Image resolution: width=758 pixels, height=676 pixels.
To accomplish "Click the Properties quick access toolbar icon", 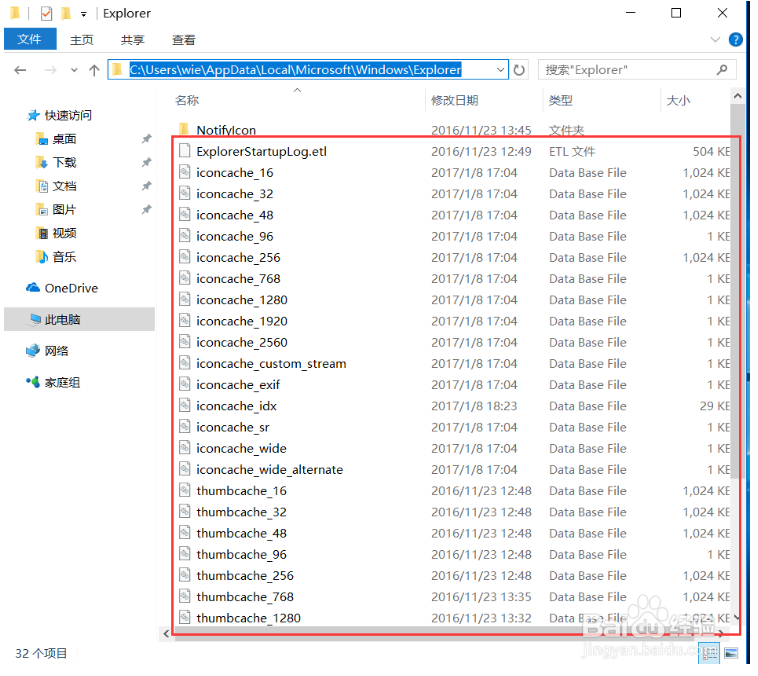I will (x=46, y=14).
